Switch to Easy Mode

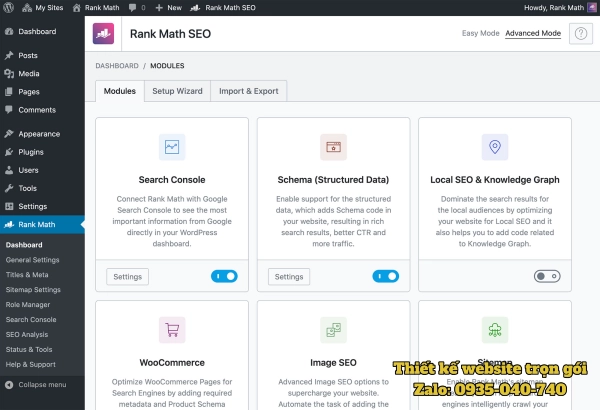click(480, 33)
